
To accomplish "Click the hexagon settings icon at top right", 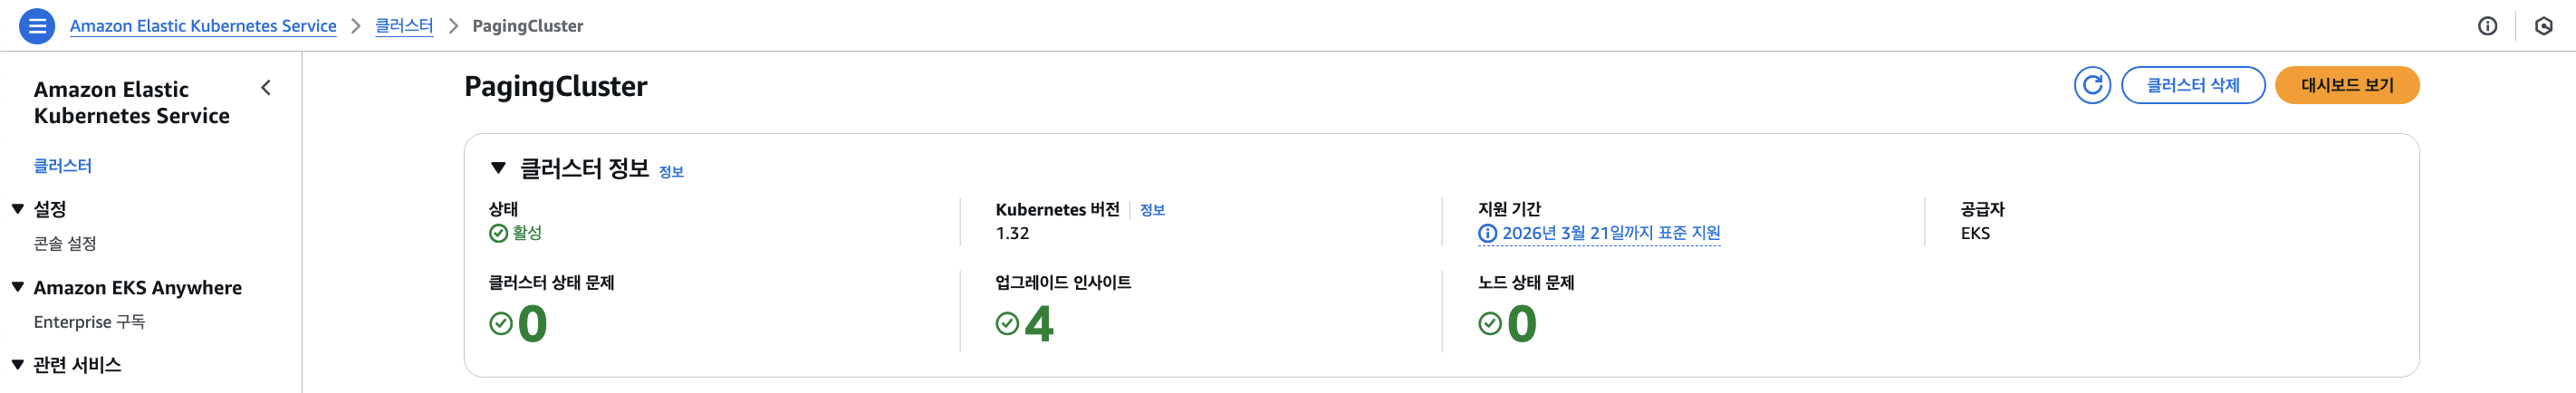I will point(2544,26).
